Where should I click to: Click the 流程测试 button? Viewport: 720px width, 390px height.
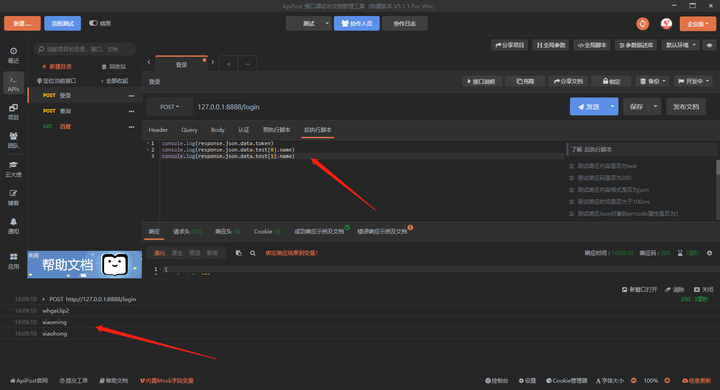pyautogui.click(x=62, y=23)
